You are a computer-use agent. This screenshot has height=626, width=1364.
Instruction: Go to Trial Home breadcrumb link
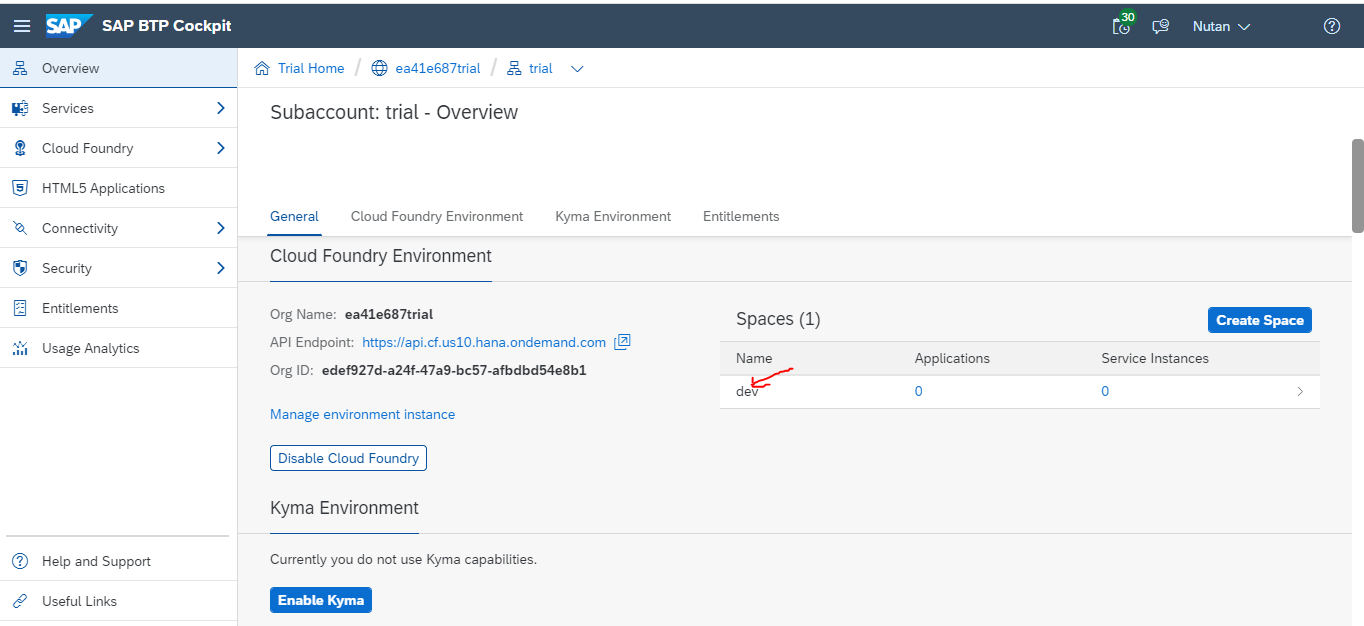point(311,68)
